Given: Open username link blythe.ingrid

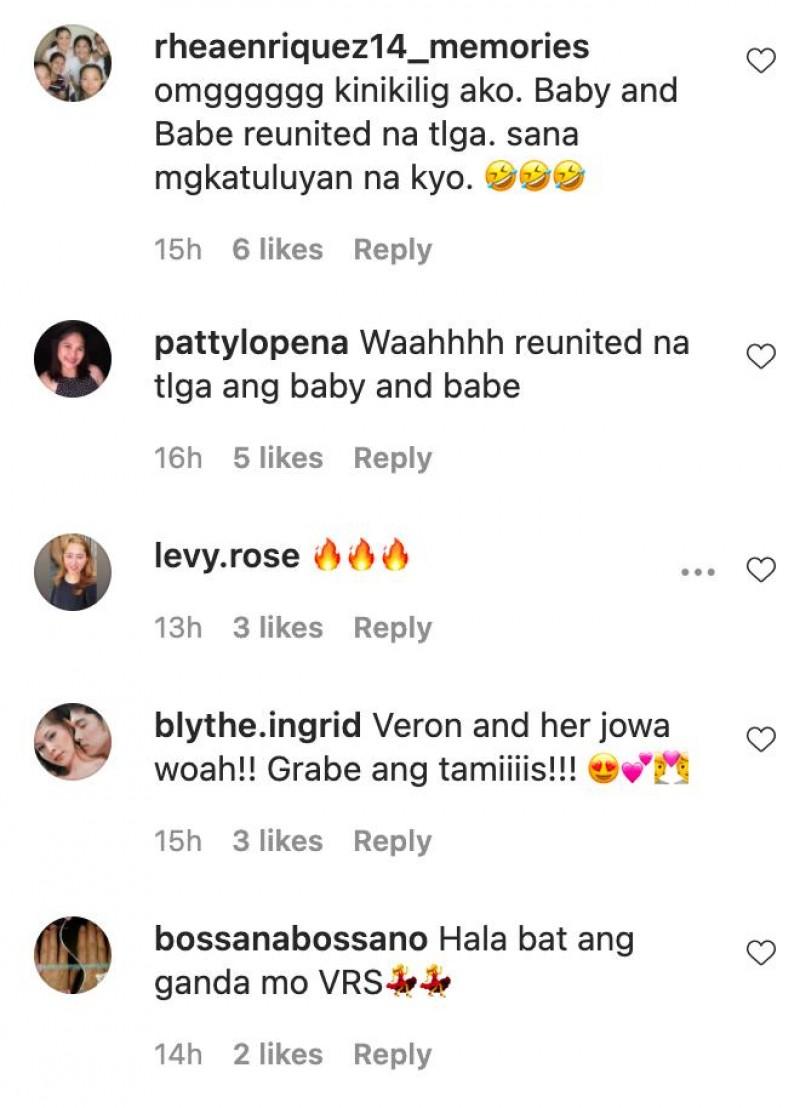Looking at the screenshot, I should click(x=258, y=727).
